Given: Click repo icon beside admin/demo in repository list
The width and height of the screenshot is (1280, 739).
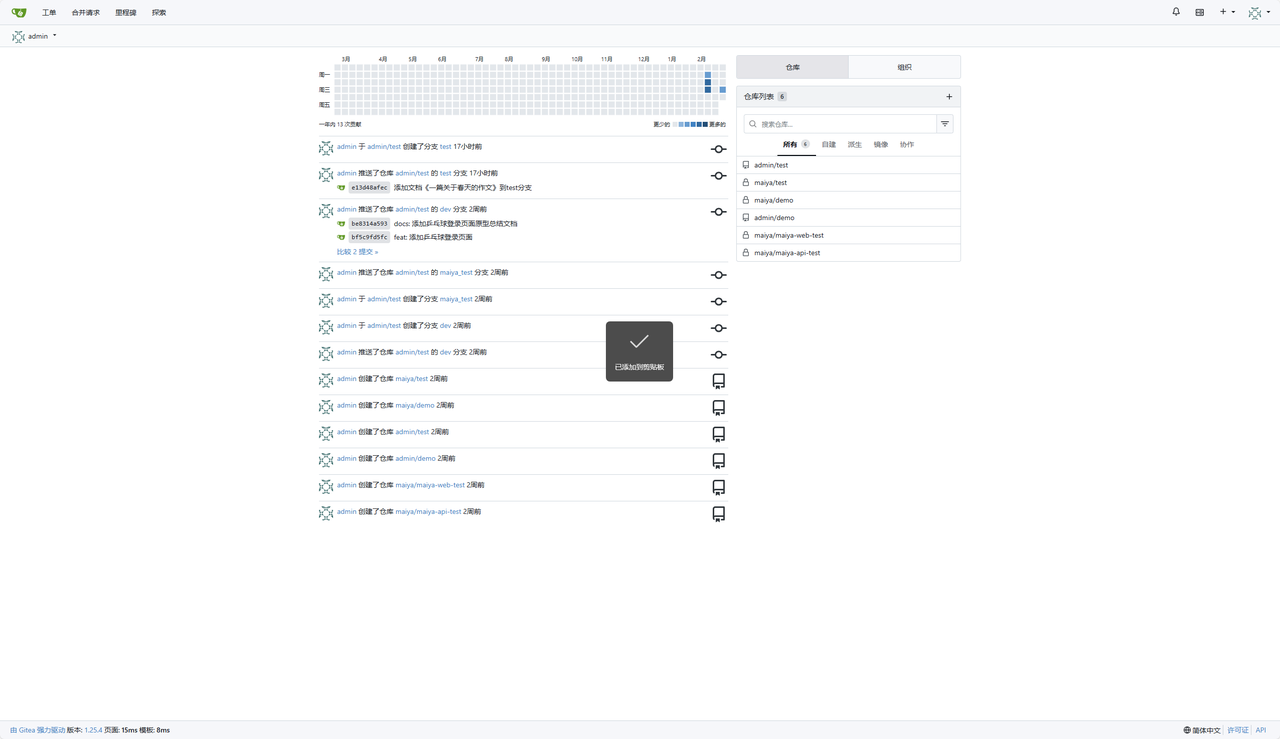Looking at the screenshot, I should tap(746, 218).
